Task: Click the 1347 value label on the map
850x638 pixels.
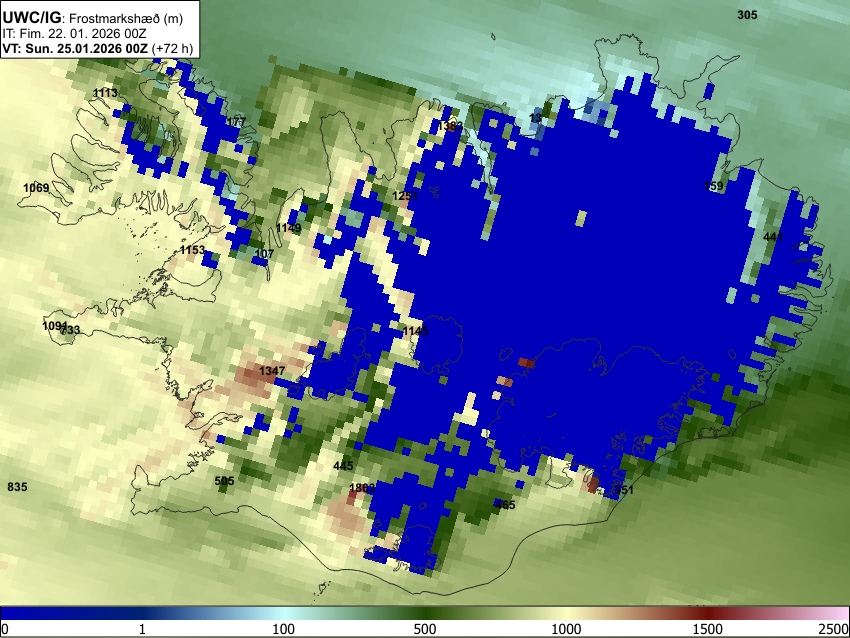Action: click(x=272, y=371)
